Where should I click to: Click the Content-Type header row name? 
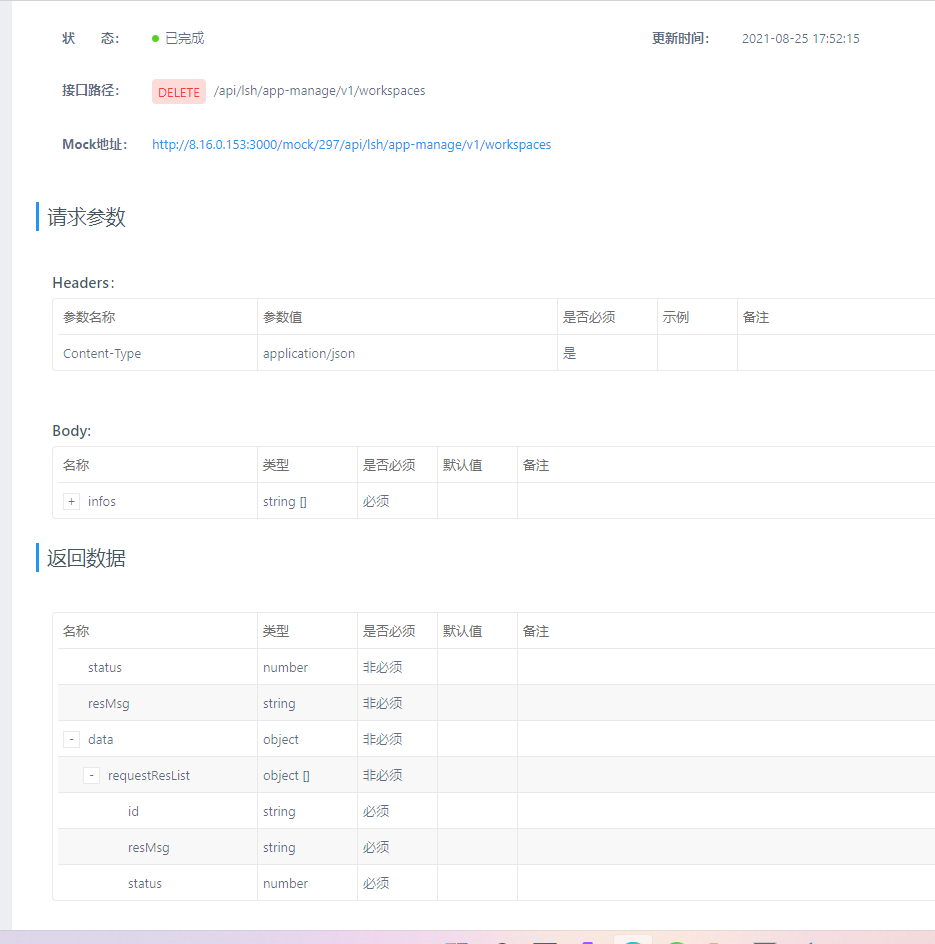coord(102,353)
